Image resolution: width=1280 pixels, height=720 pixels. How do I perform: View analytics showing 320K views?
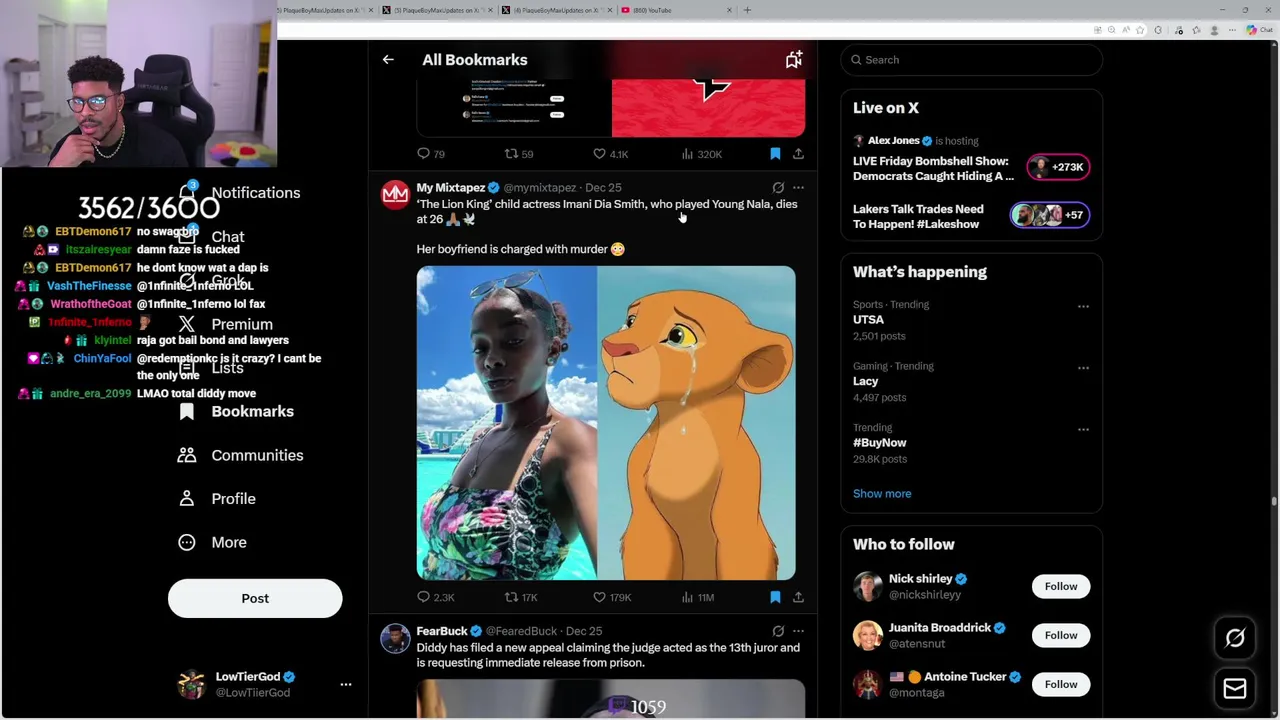coord(702,154)
